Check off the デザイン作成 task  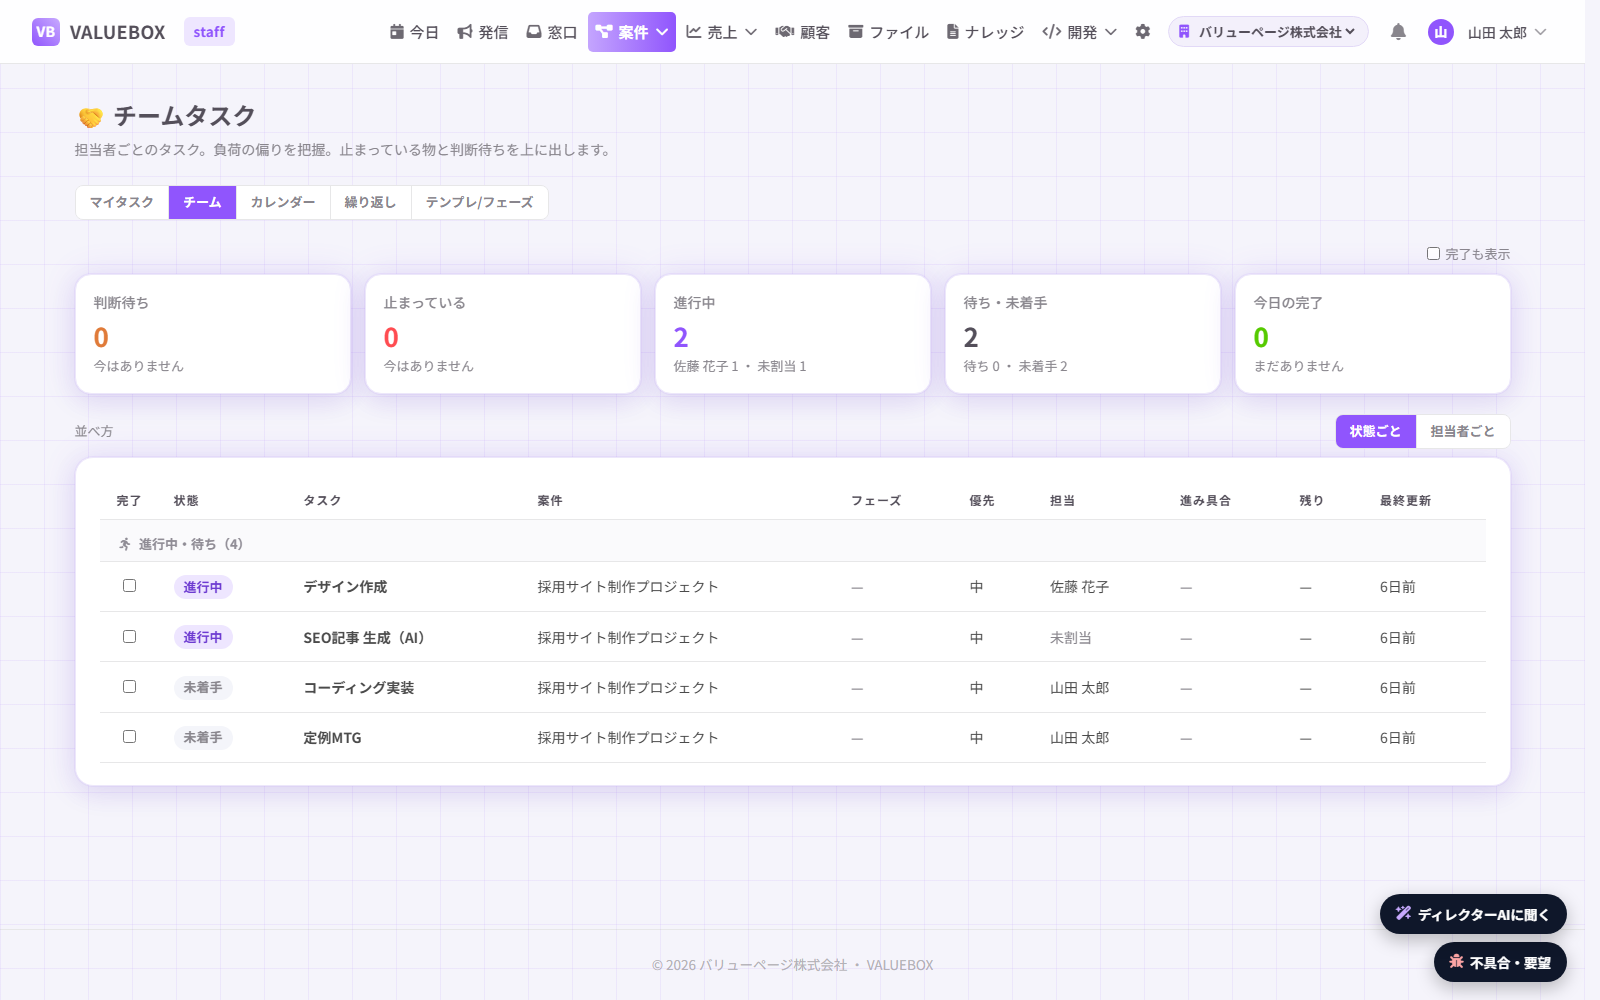129,586
